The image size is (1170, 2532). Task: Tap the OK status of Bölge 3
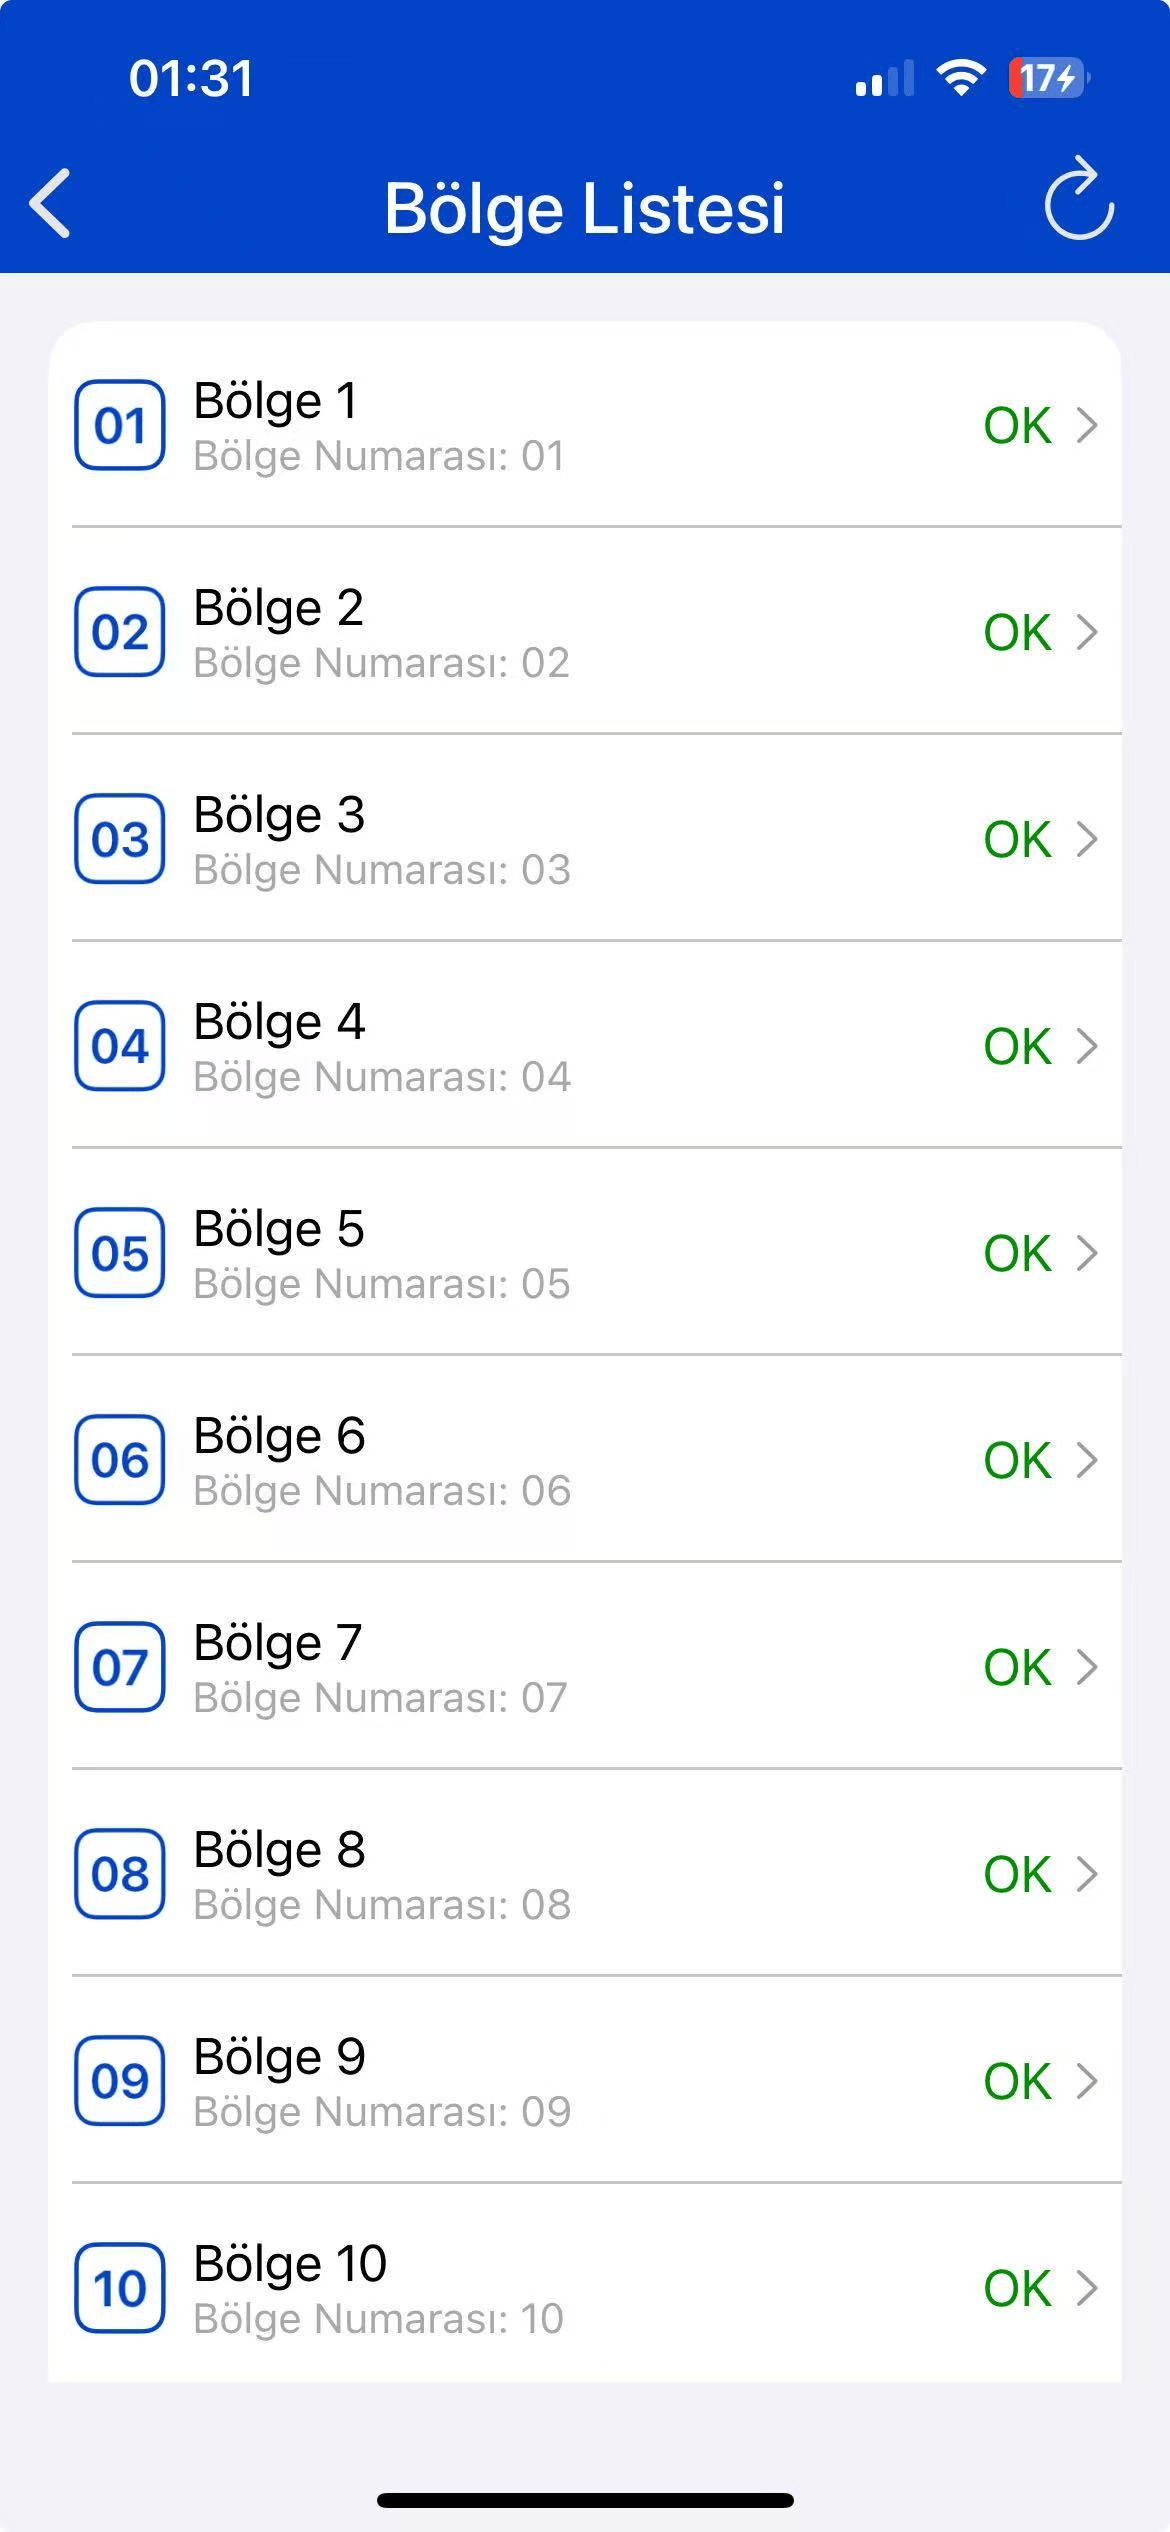pyautogui.click(x=1017, y=839)
